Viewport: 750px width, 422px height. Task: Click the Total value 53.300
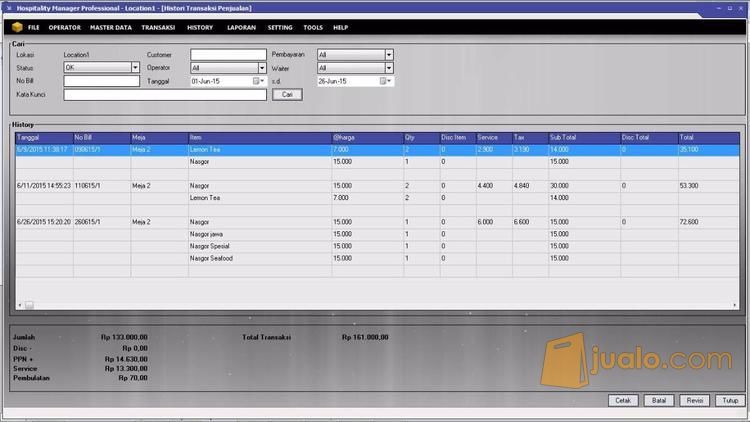click(689, 186)
